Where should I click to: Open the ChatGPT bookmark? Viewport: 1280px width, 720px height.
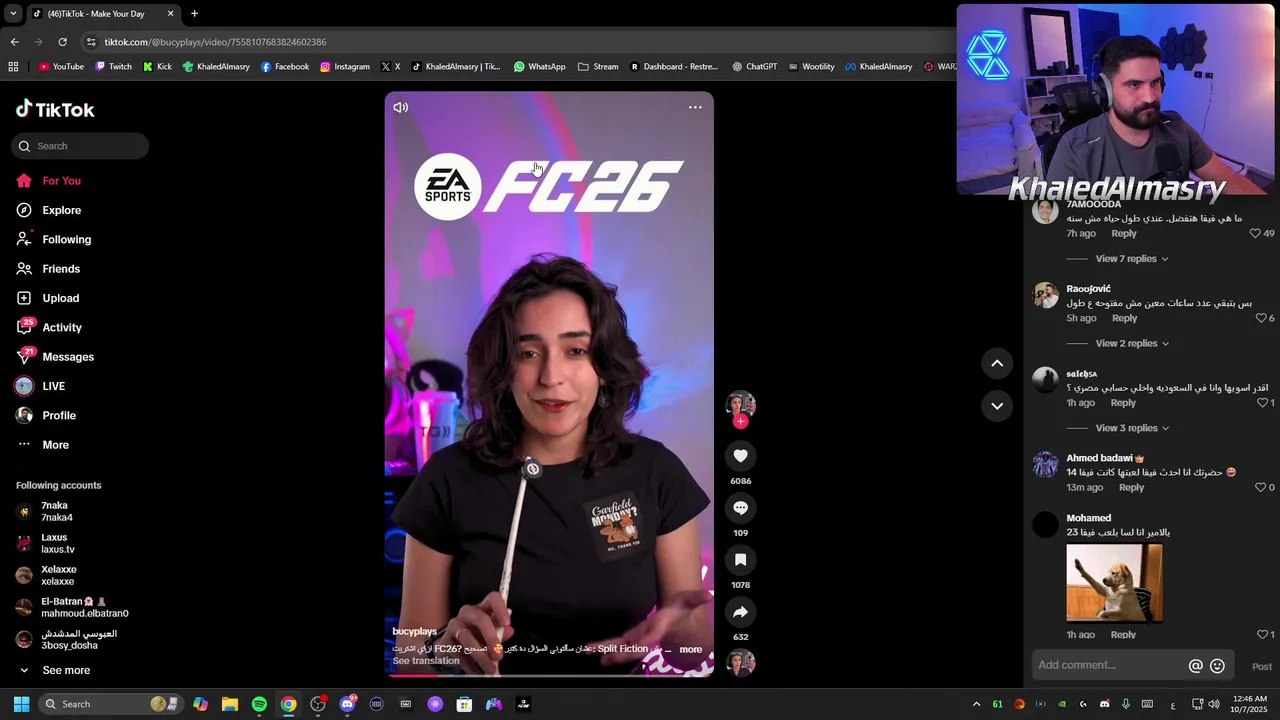pos(754,67)
